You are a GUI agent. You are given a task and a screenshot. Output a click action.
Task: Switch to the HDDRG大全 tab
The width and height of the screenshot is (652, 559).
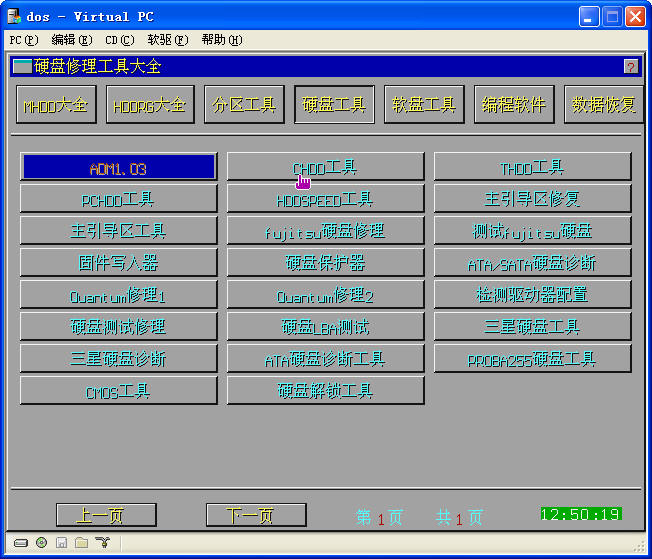[x=150, y=104]
